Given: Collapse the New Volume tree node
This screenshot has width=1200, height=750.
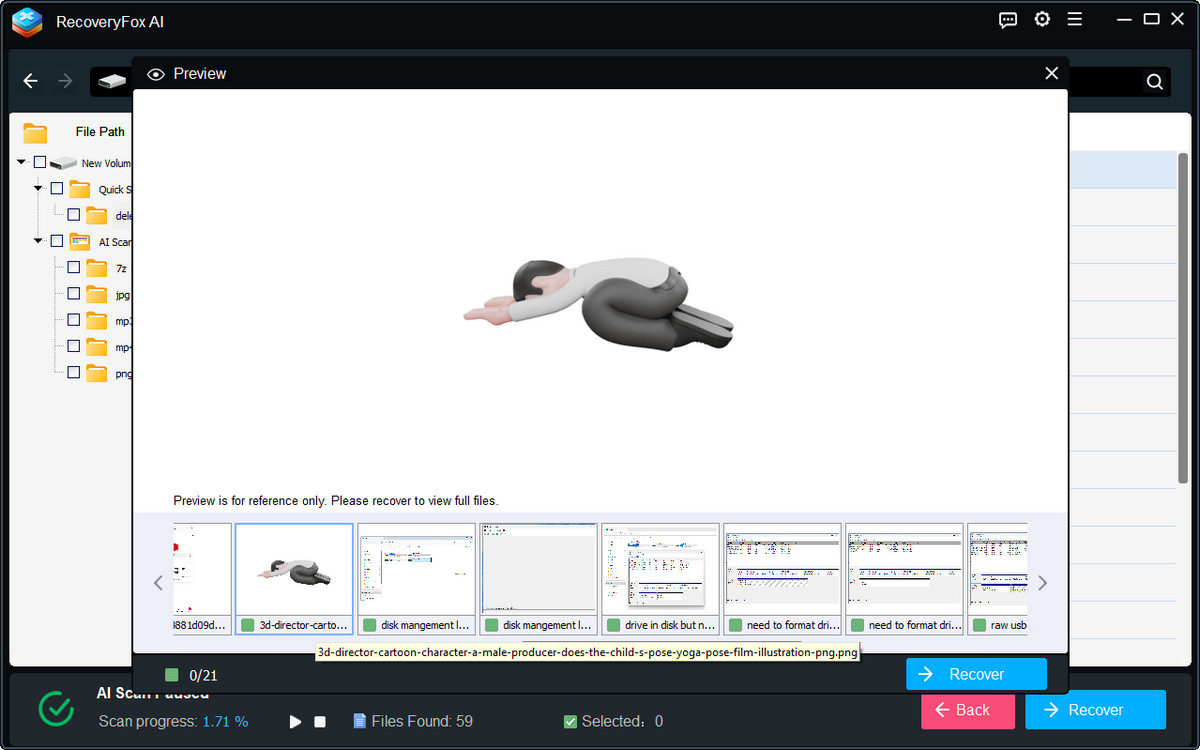Looking at the screenshot, I should [22, 162].
